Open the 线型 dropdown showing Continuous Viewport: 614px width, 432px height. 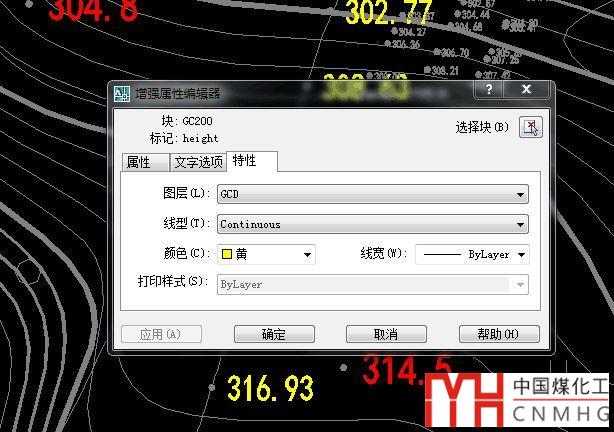coord(372,224)
